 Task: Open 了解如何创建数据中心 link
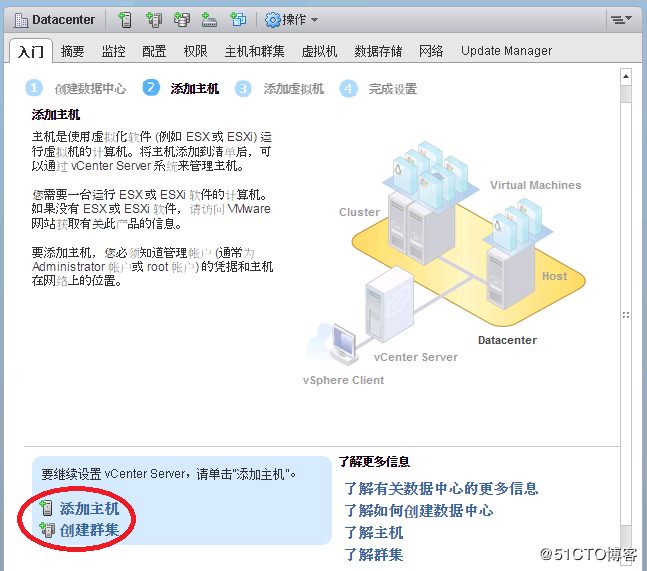419,510
